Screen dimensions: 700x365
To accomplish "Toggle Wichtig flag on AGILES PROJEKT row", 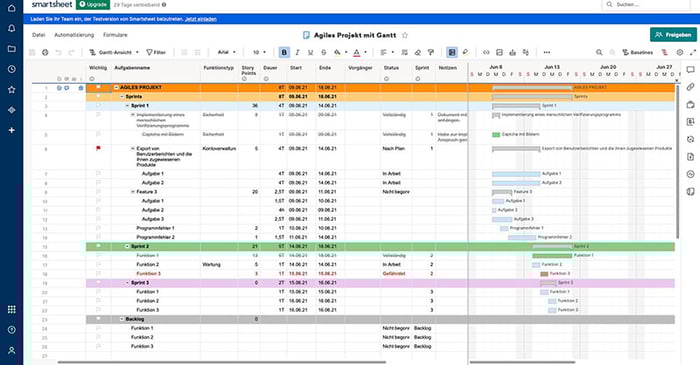I will [x=98, y=87].
